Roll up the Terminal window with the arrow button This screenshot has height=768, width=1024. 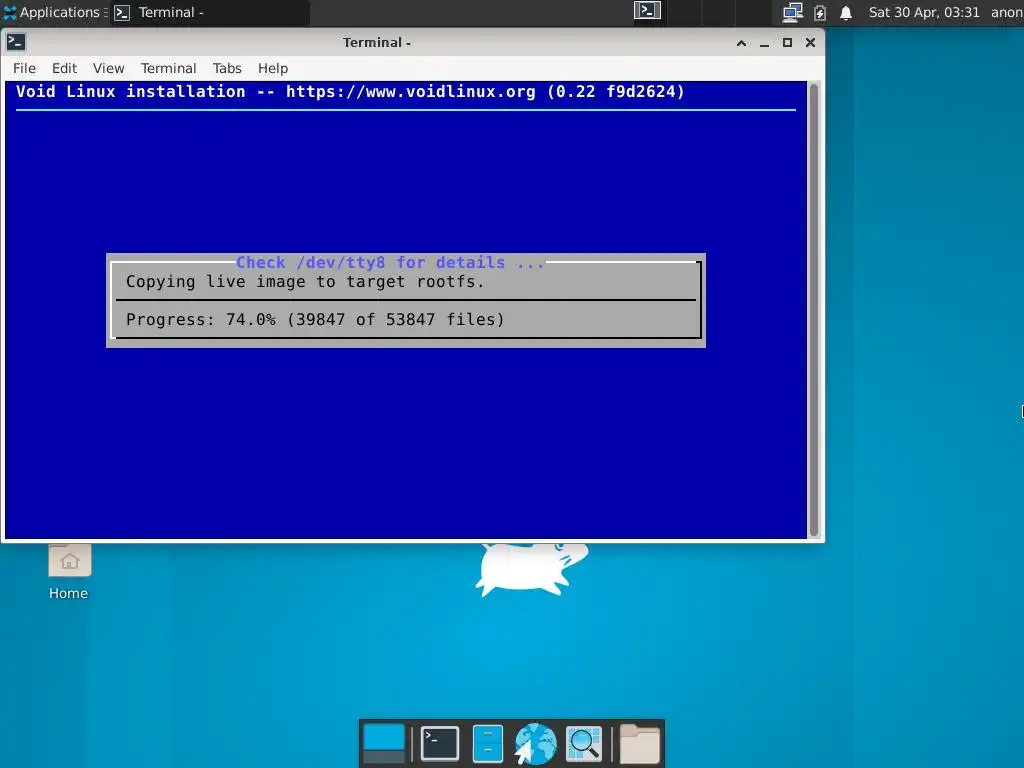(x=741, y=43)
